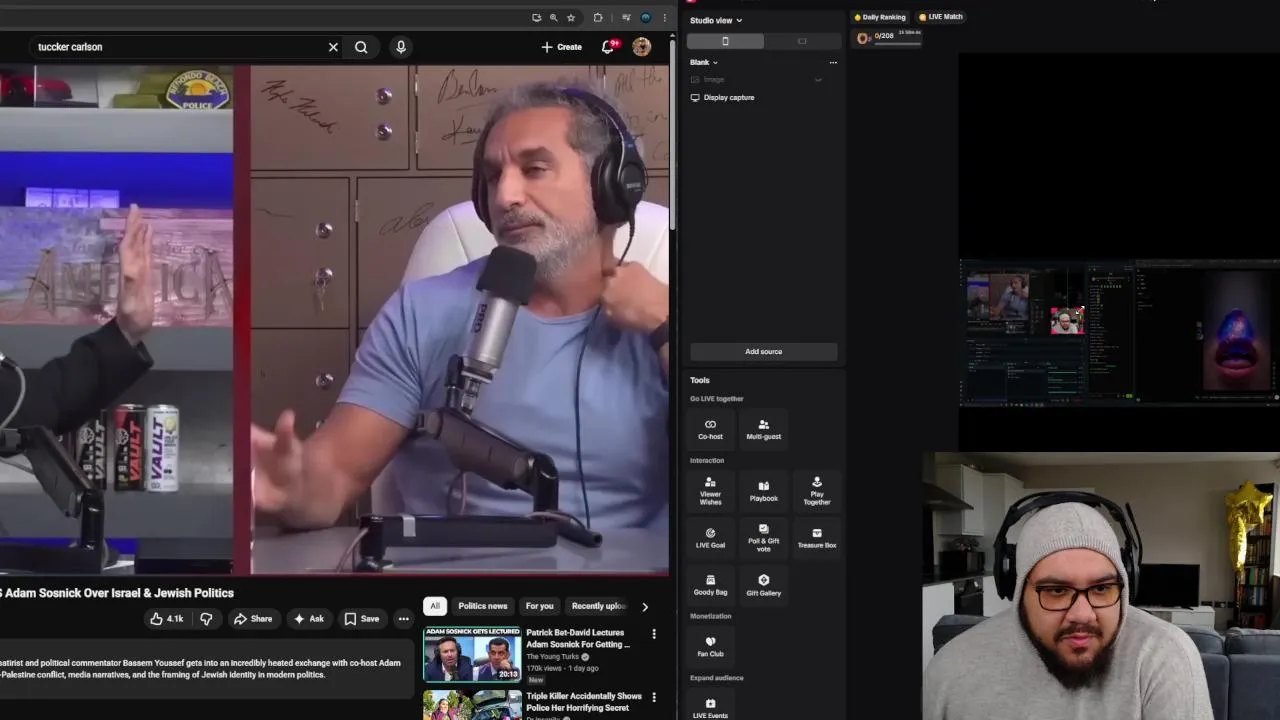Open Viewer Wishes tool

point(710,490)
